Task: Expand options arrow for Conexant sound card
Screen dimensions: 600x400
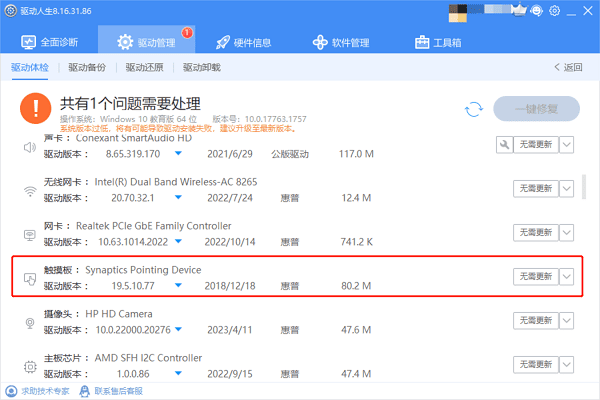Action: tap(566, 145)
